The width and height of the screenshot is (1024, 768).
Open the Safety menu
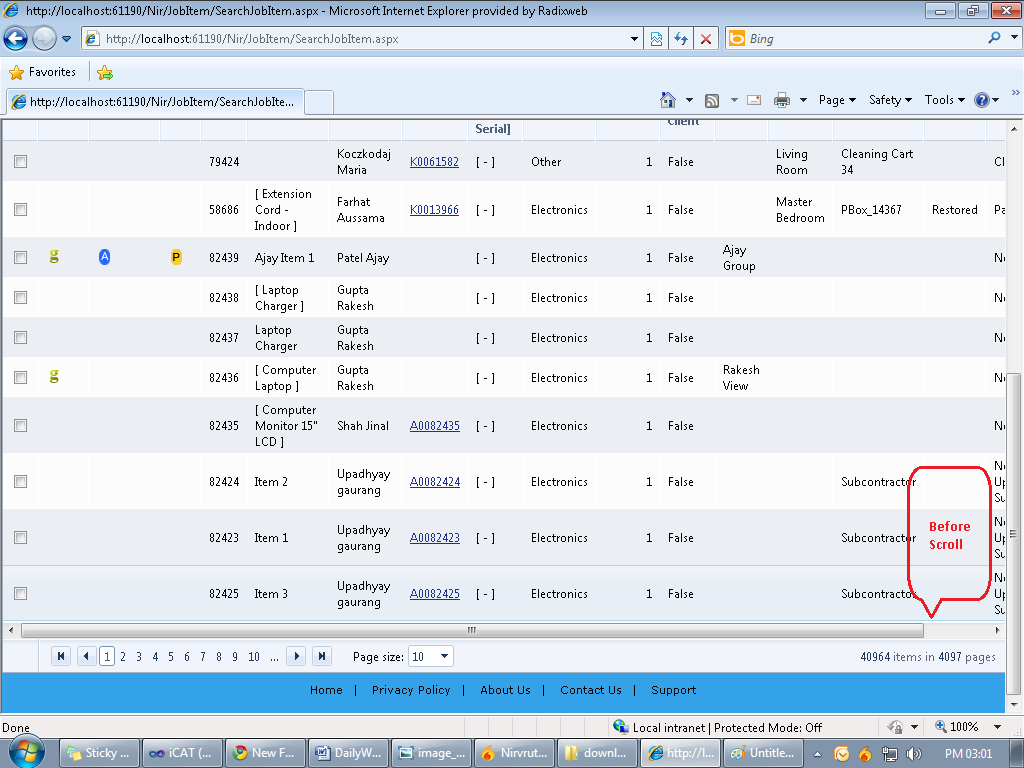[x=890, y=100]
